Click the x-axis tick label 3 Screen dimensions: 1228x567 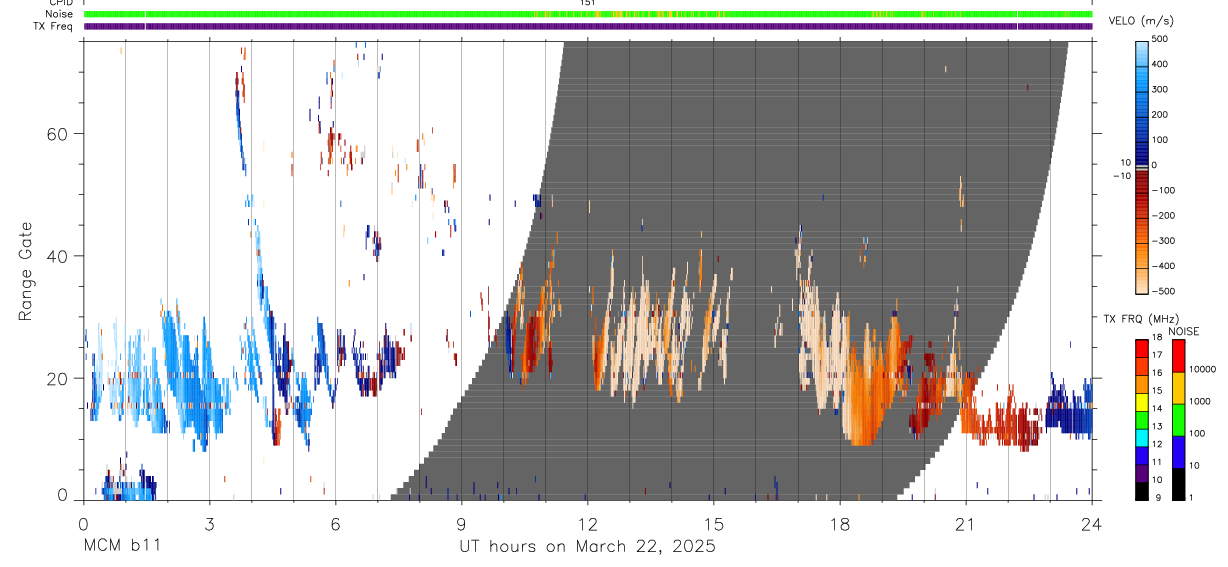(x=209, y=523)
